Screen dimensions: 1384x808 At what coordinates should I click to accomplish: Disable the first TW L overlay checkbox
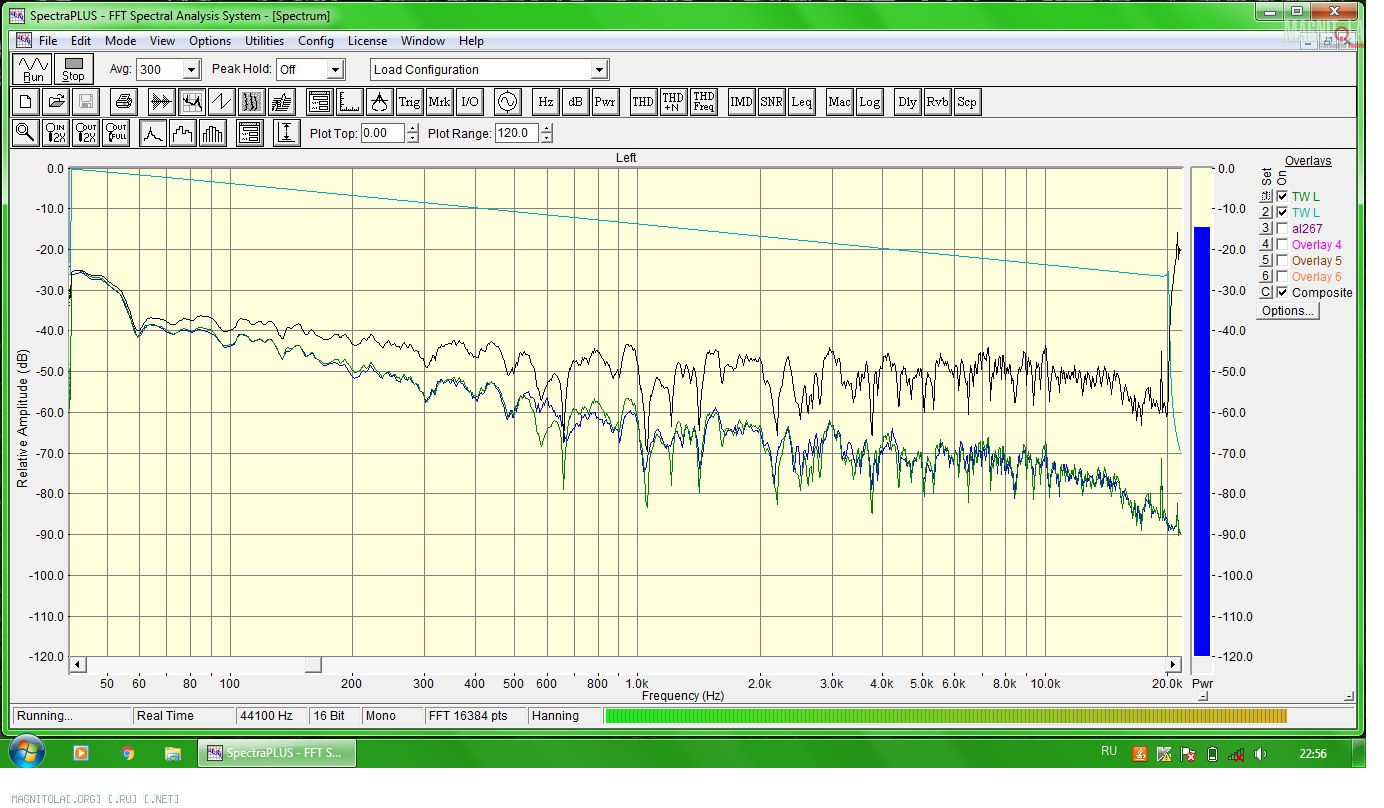[1283, 197]
